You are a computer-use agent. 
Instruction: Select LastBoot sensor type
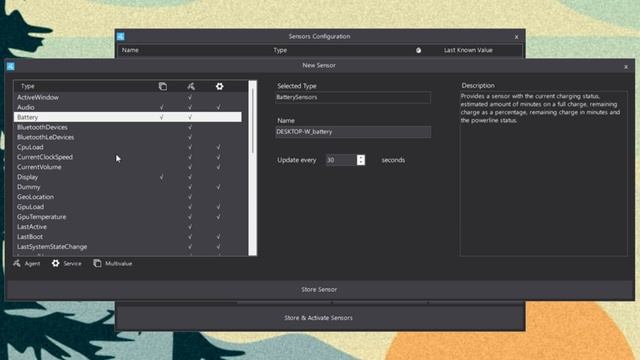pos(127,236)
